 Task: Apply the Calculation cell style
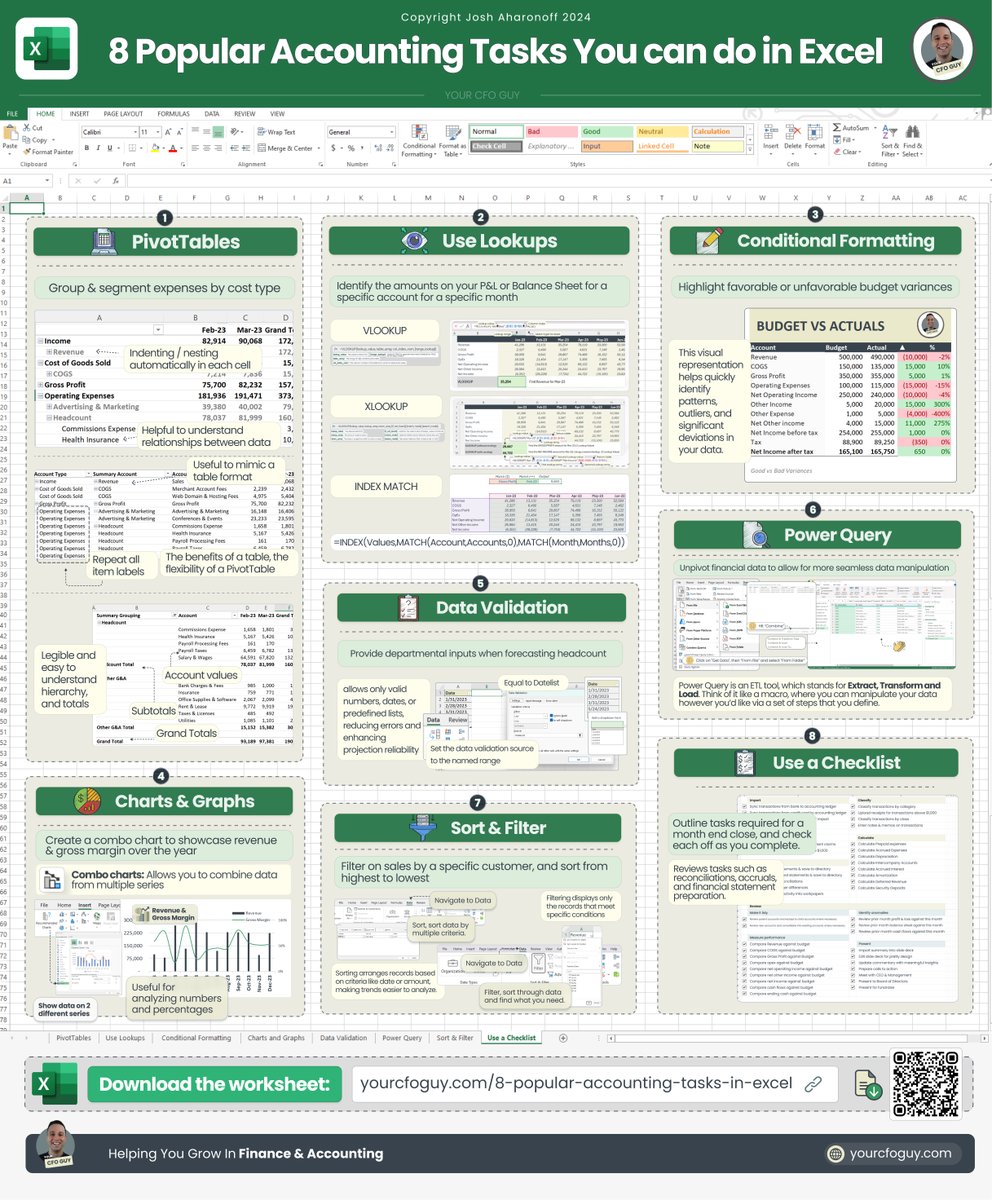pos(718,132)
